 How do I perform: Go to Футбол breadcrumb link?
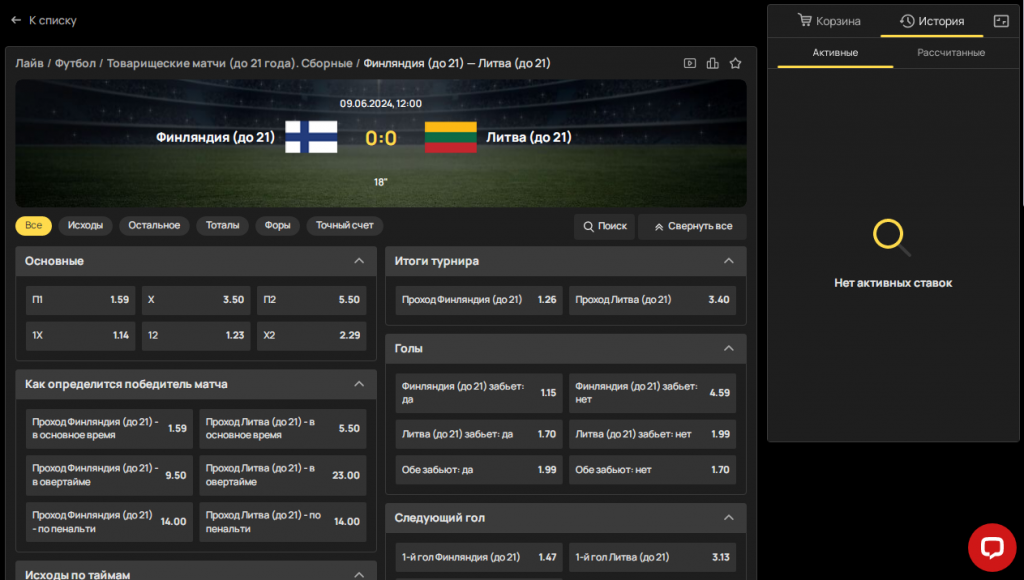point(75,63)
